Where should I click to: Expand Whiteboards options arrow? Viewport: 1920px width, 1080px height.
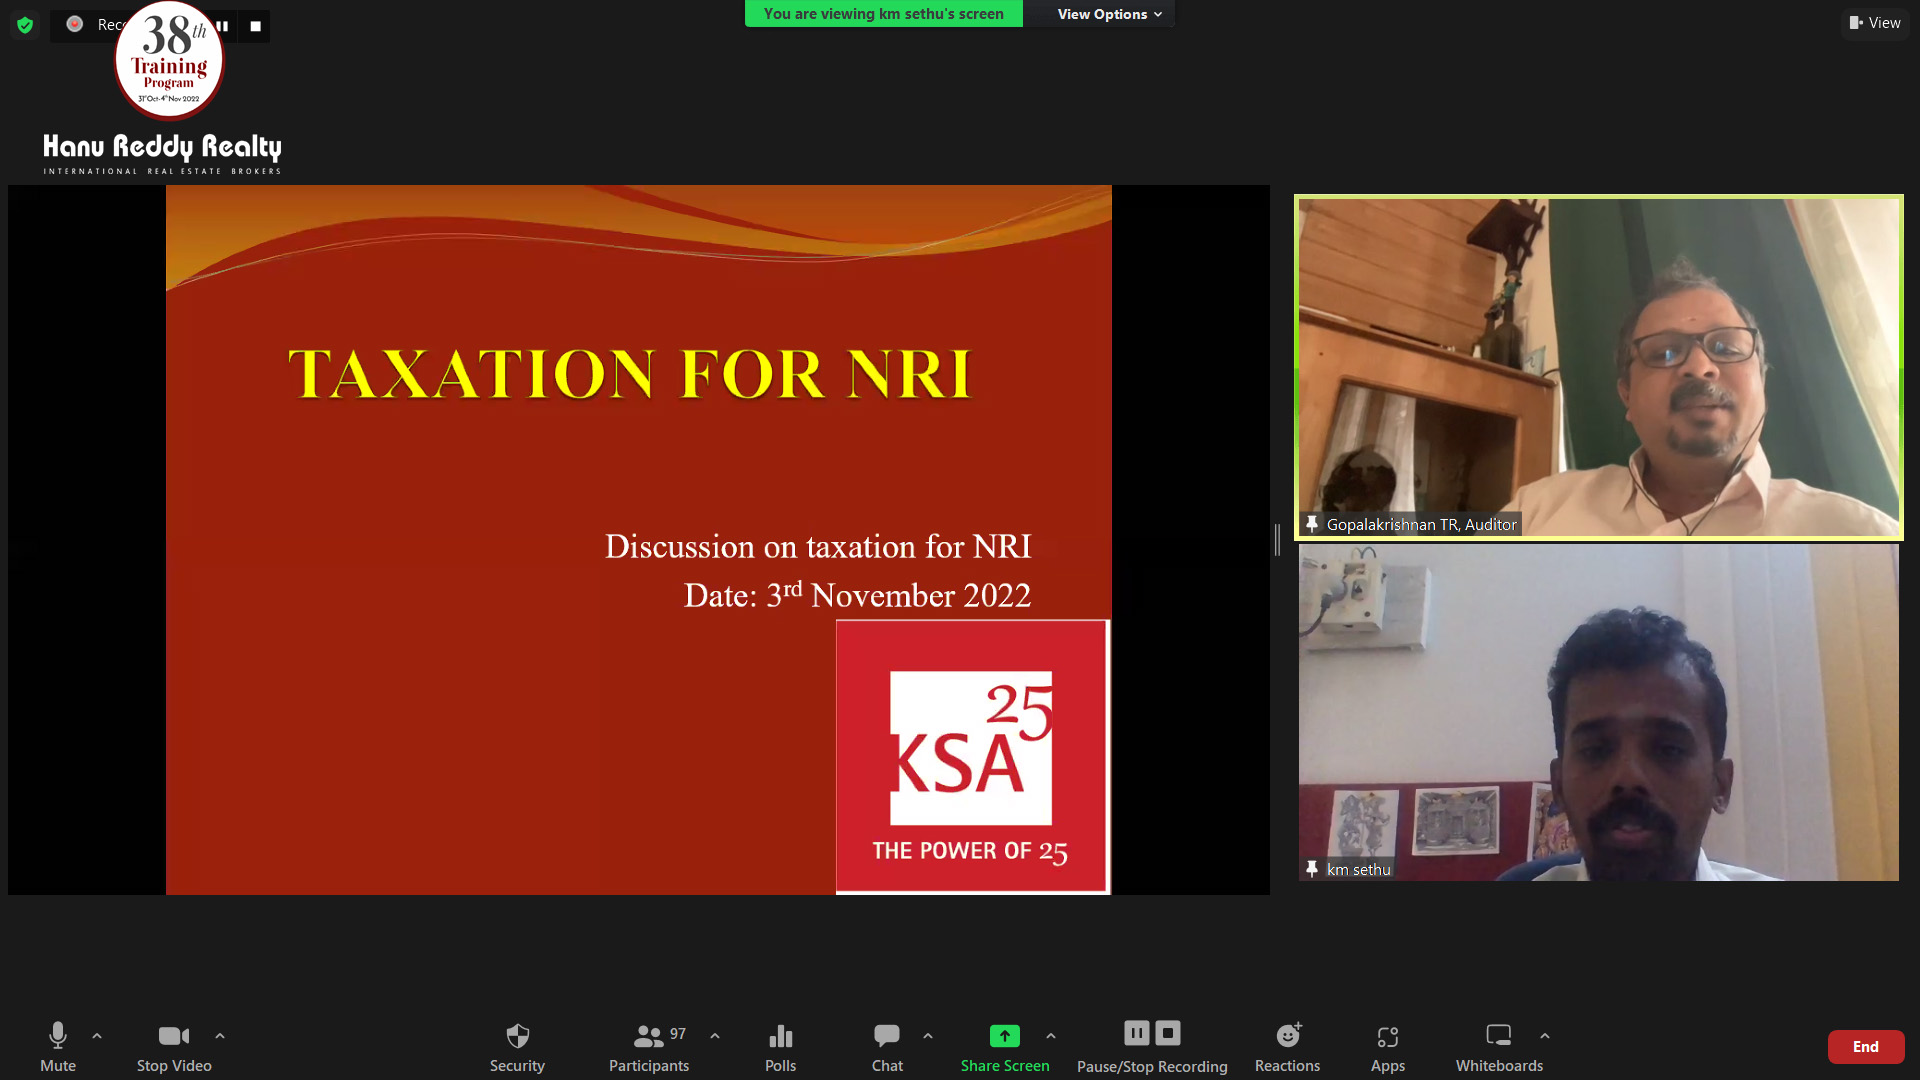click(x=1545, y=1036)
